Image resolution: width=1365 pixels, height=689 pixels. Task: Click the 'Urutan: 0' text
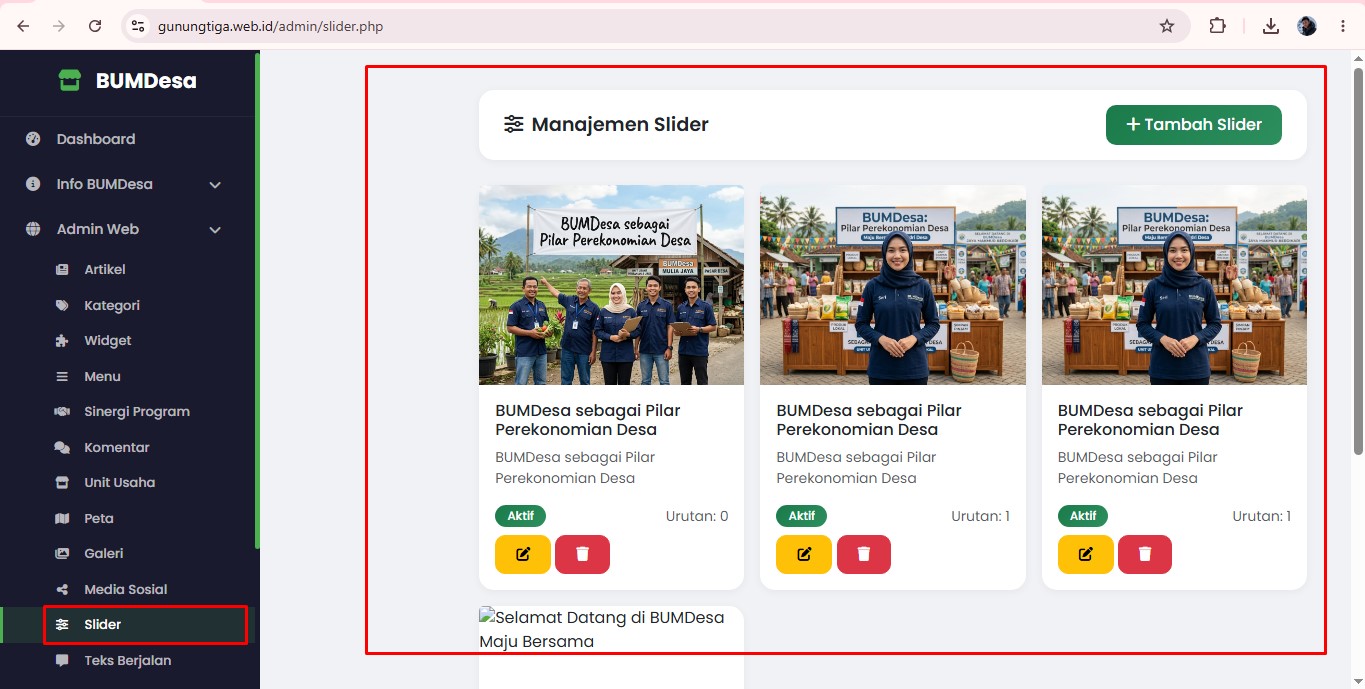pyautogui.click(x=697, y=516)
